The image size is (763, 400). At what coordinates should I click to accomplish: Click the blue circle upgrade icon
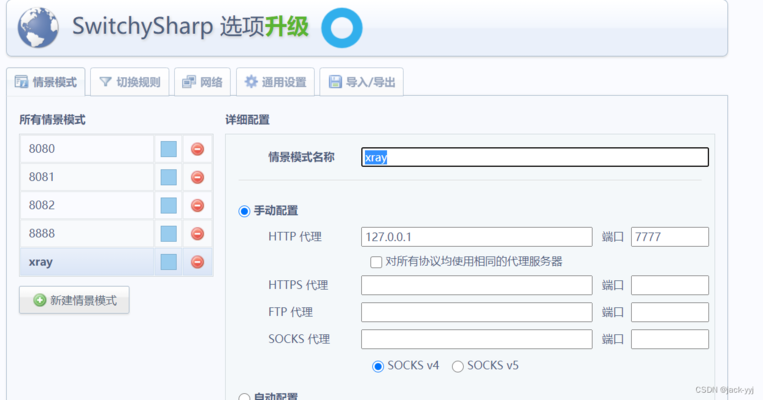pyautogui.click(x=343, y=27)
